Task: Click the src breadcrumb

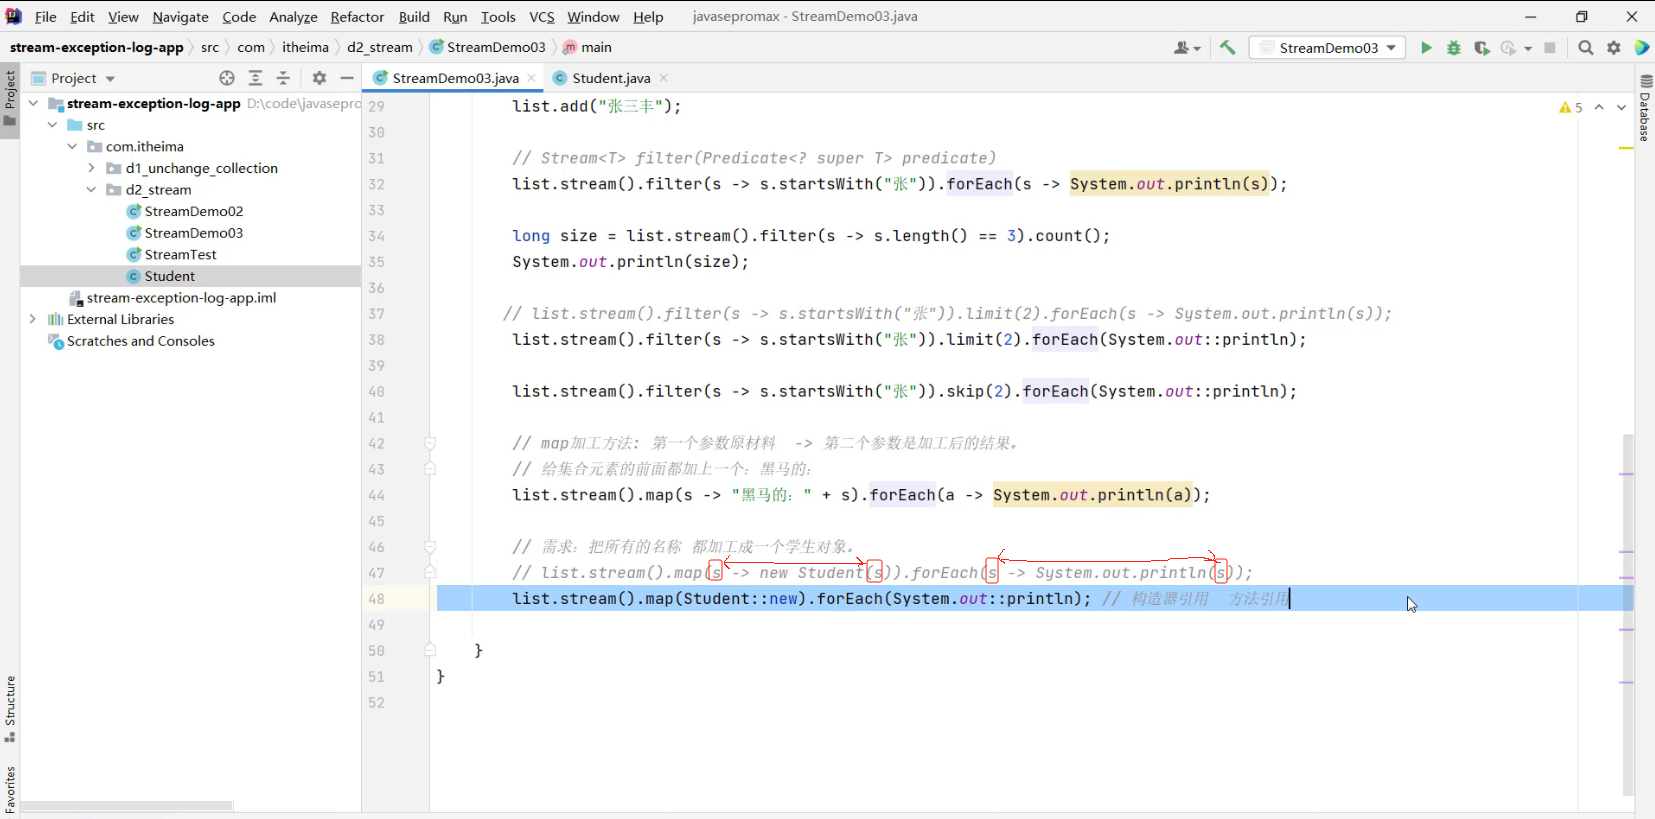Action: pos(210,47)
